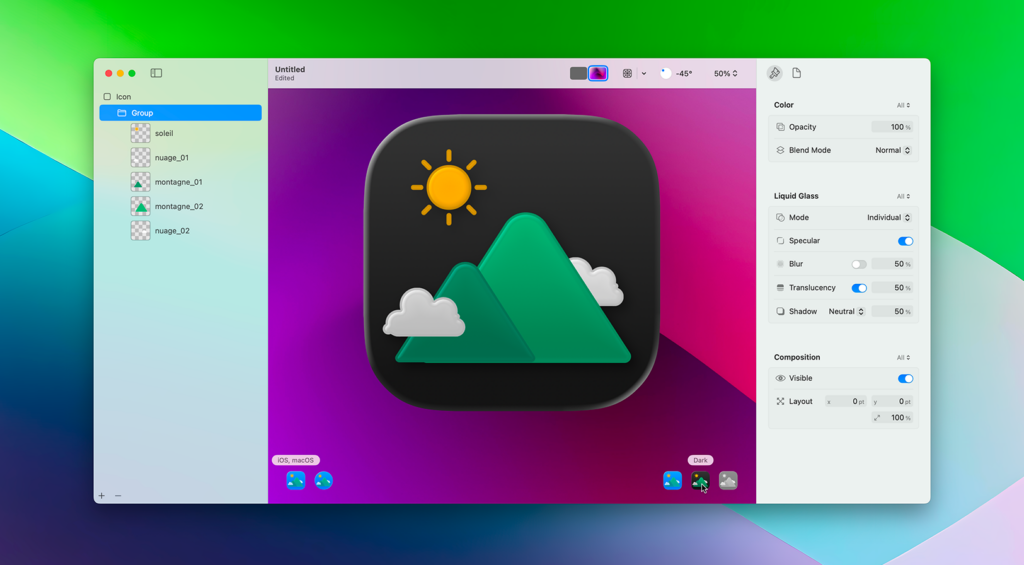
Task: Choose the circular platform preview icon
Action: pyautogui.click(x=323, y=481)
